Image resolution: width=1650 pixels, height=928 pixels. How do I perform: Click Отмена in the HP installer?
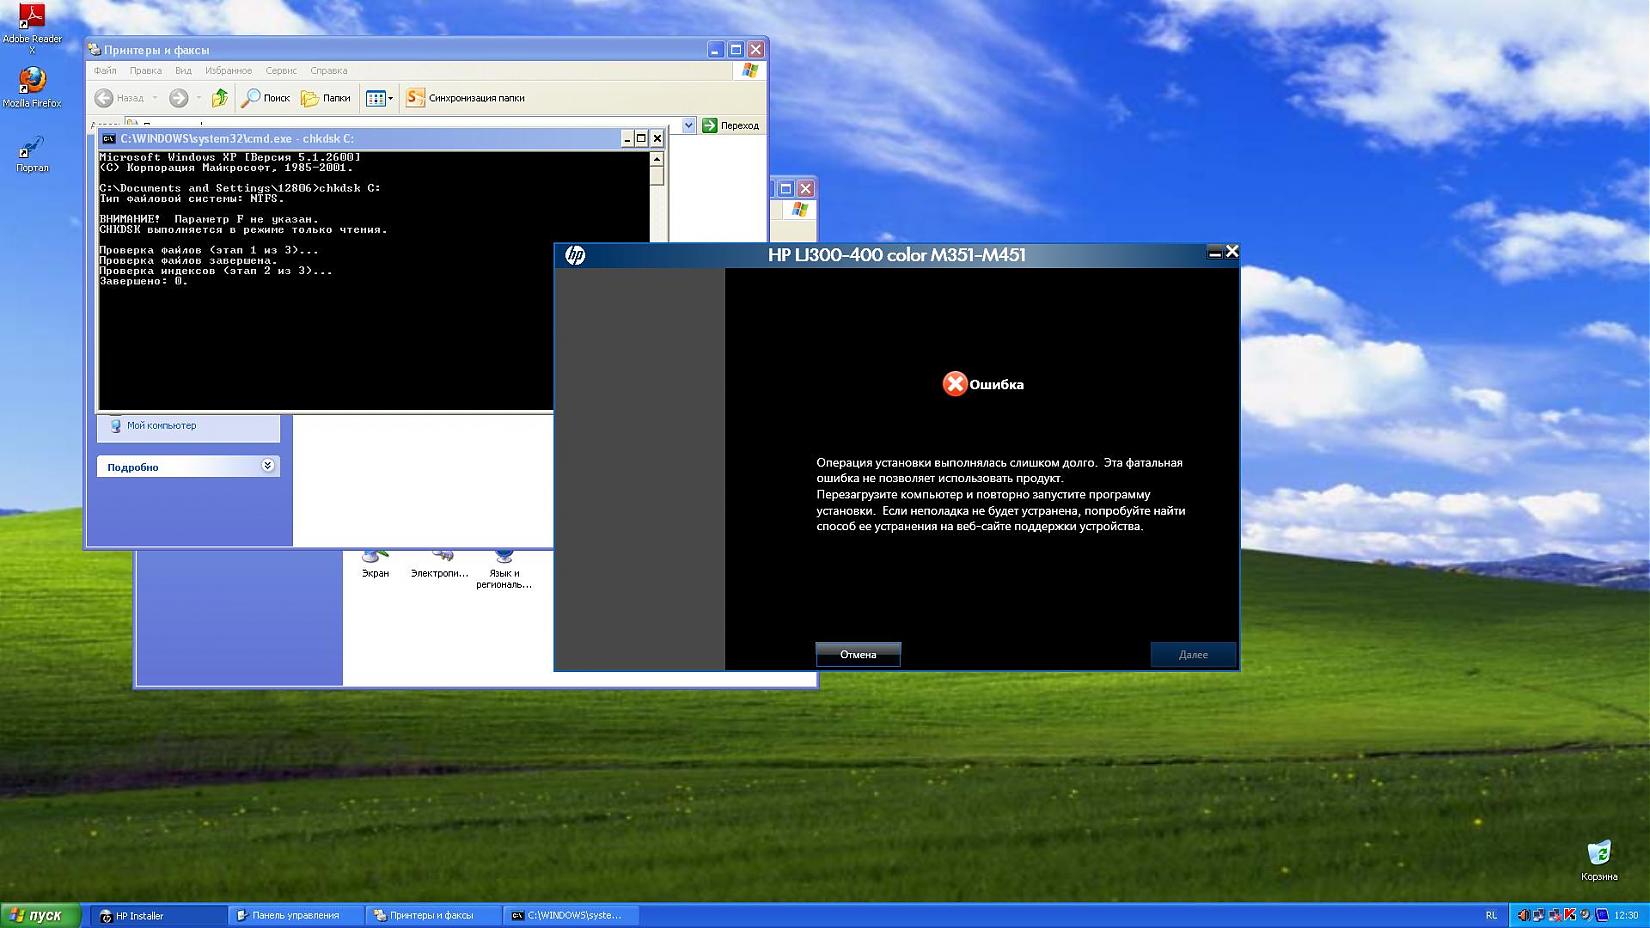click(858, 654)
